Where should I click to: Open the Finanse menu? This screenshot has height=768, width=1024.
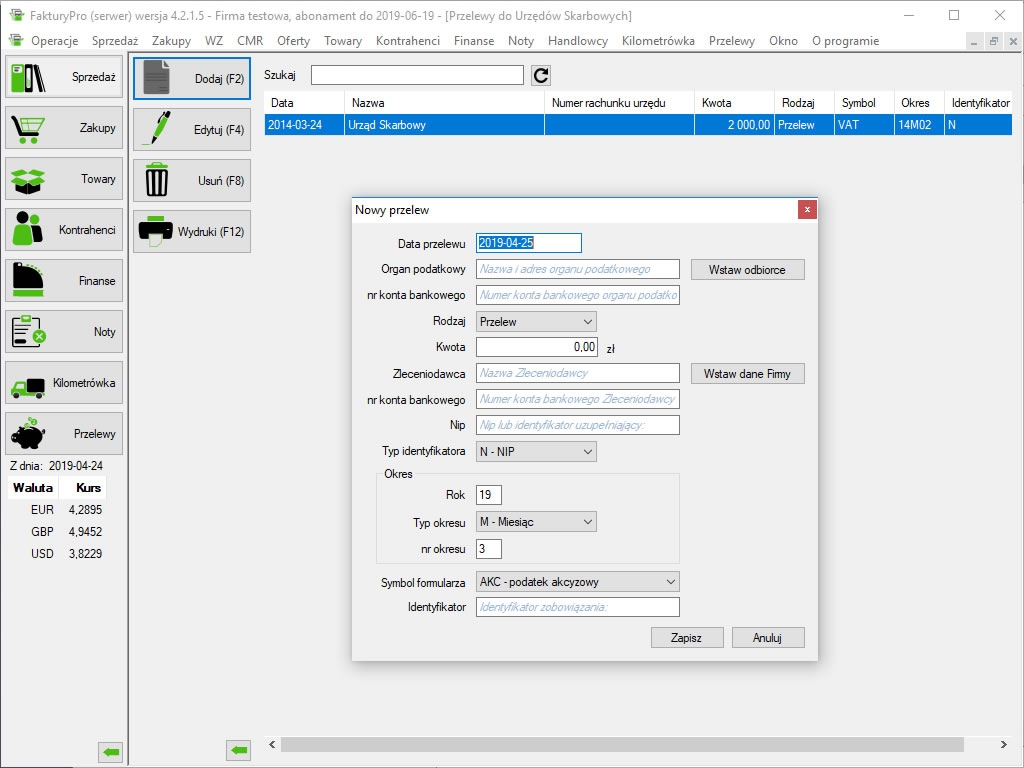point(473,41)
